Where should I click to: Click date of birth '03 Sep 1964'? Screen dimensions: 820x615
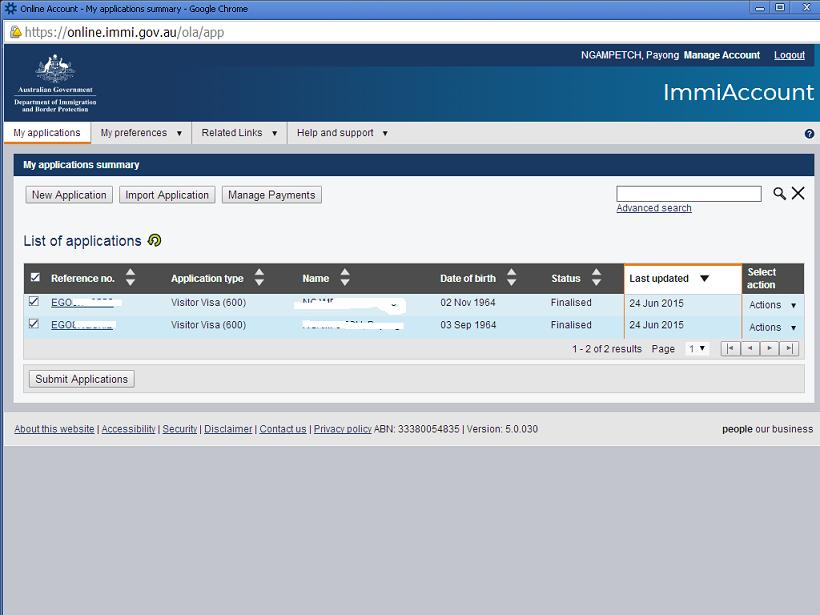point(468,325)
